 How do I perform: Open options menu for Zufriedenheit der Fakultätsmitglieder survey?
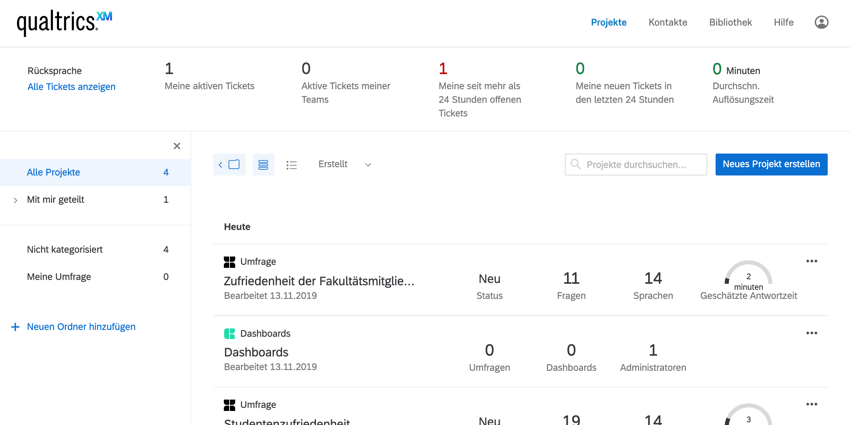click(x=812, y=261)
